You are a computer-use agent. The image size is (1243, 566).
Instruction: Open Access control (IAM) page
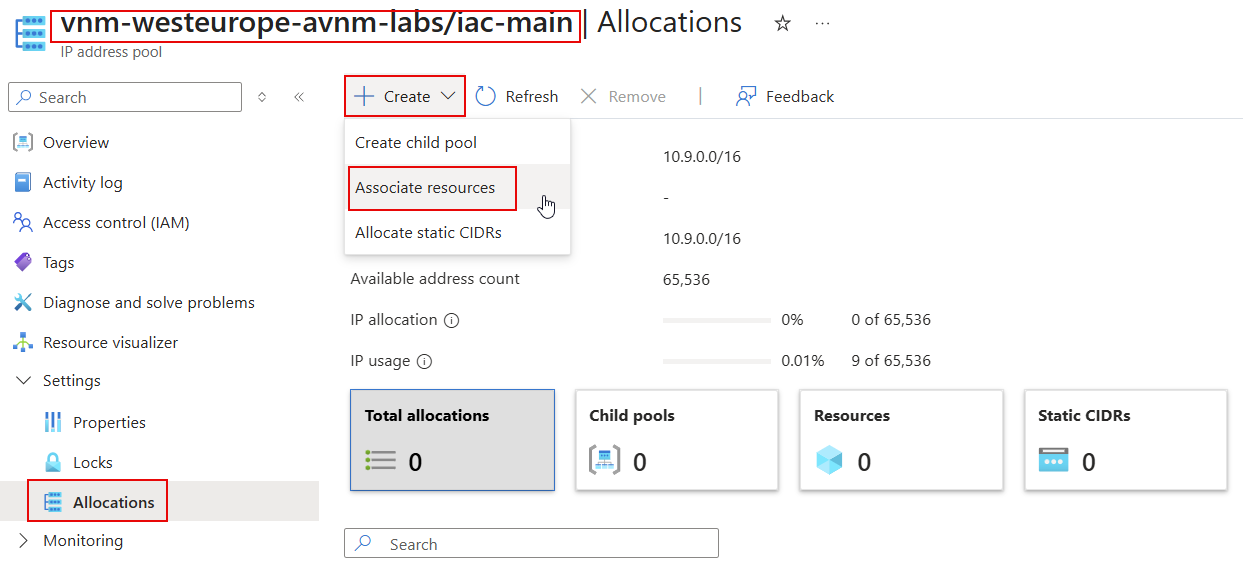pyautogui.click(x=115, y=222)
